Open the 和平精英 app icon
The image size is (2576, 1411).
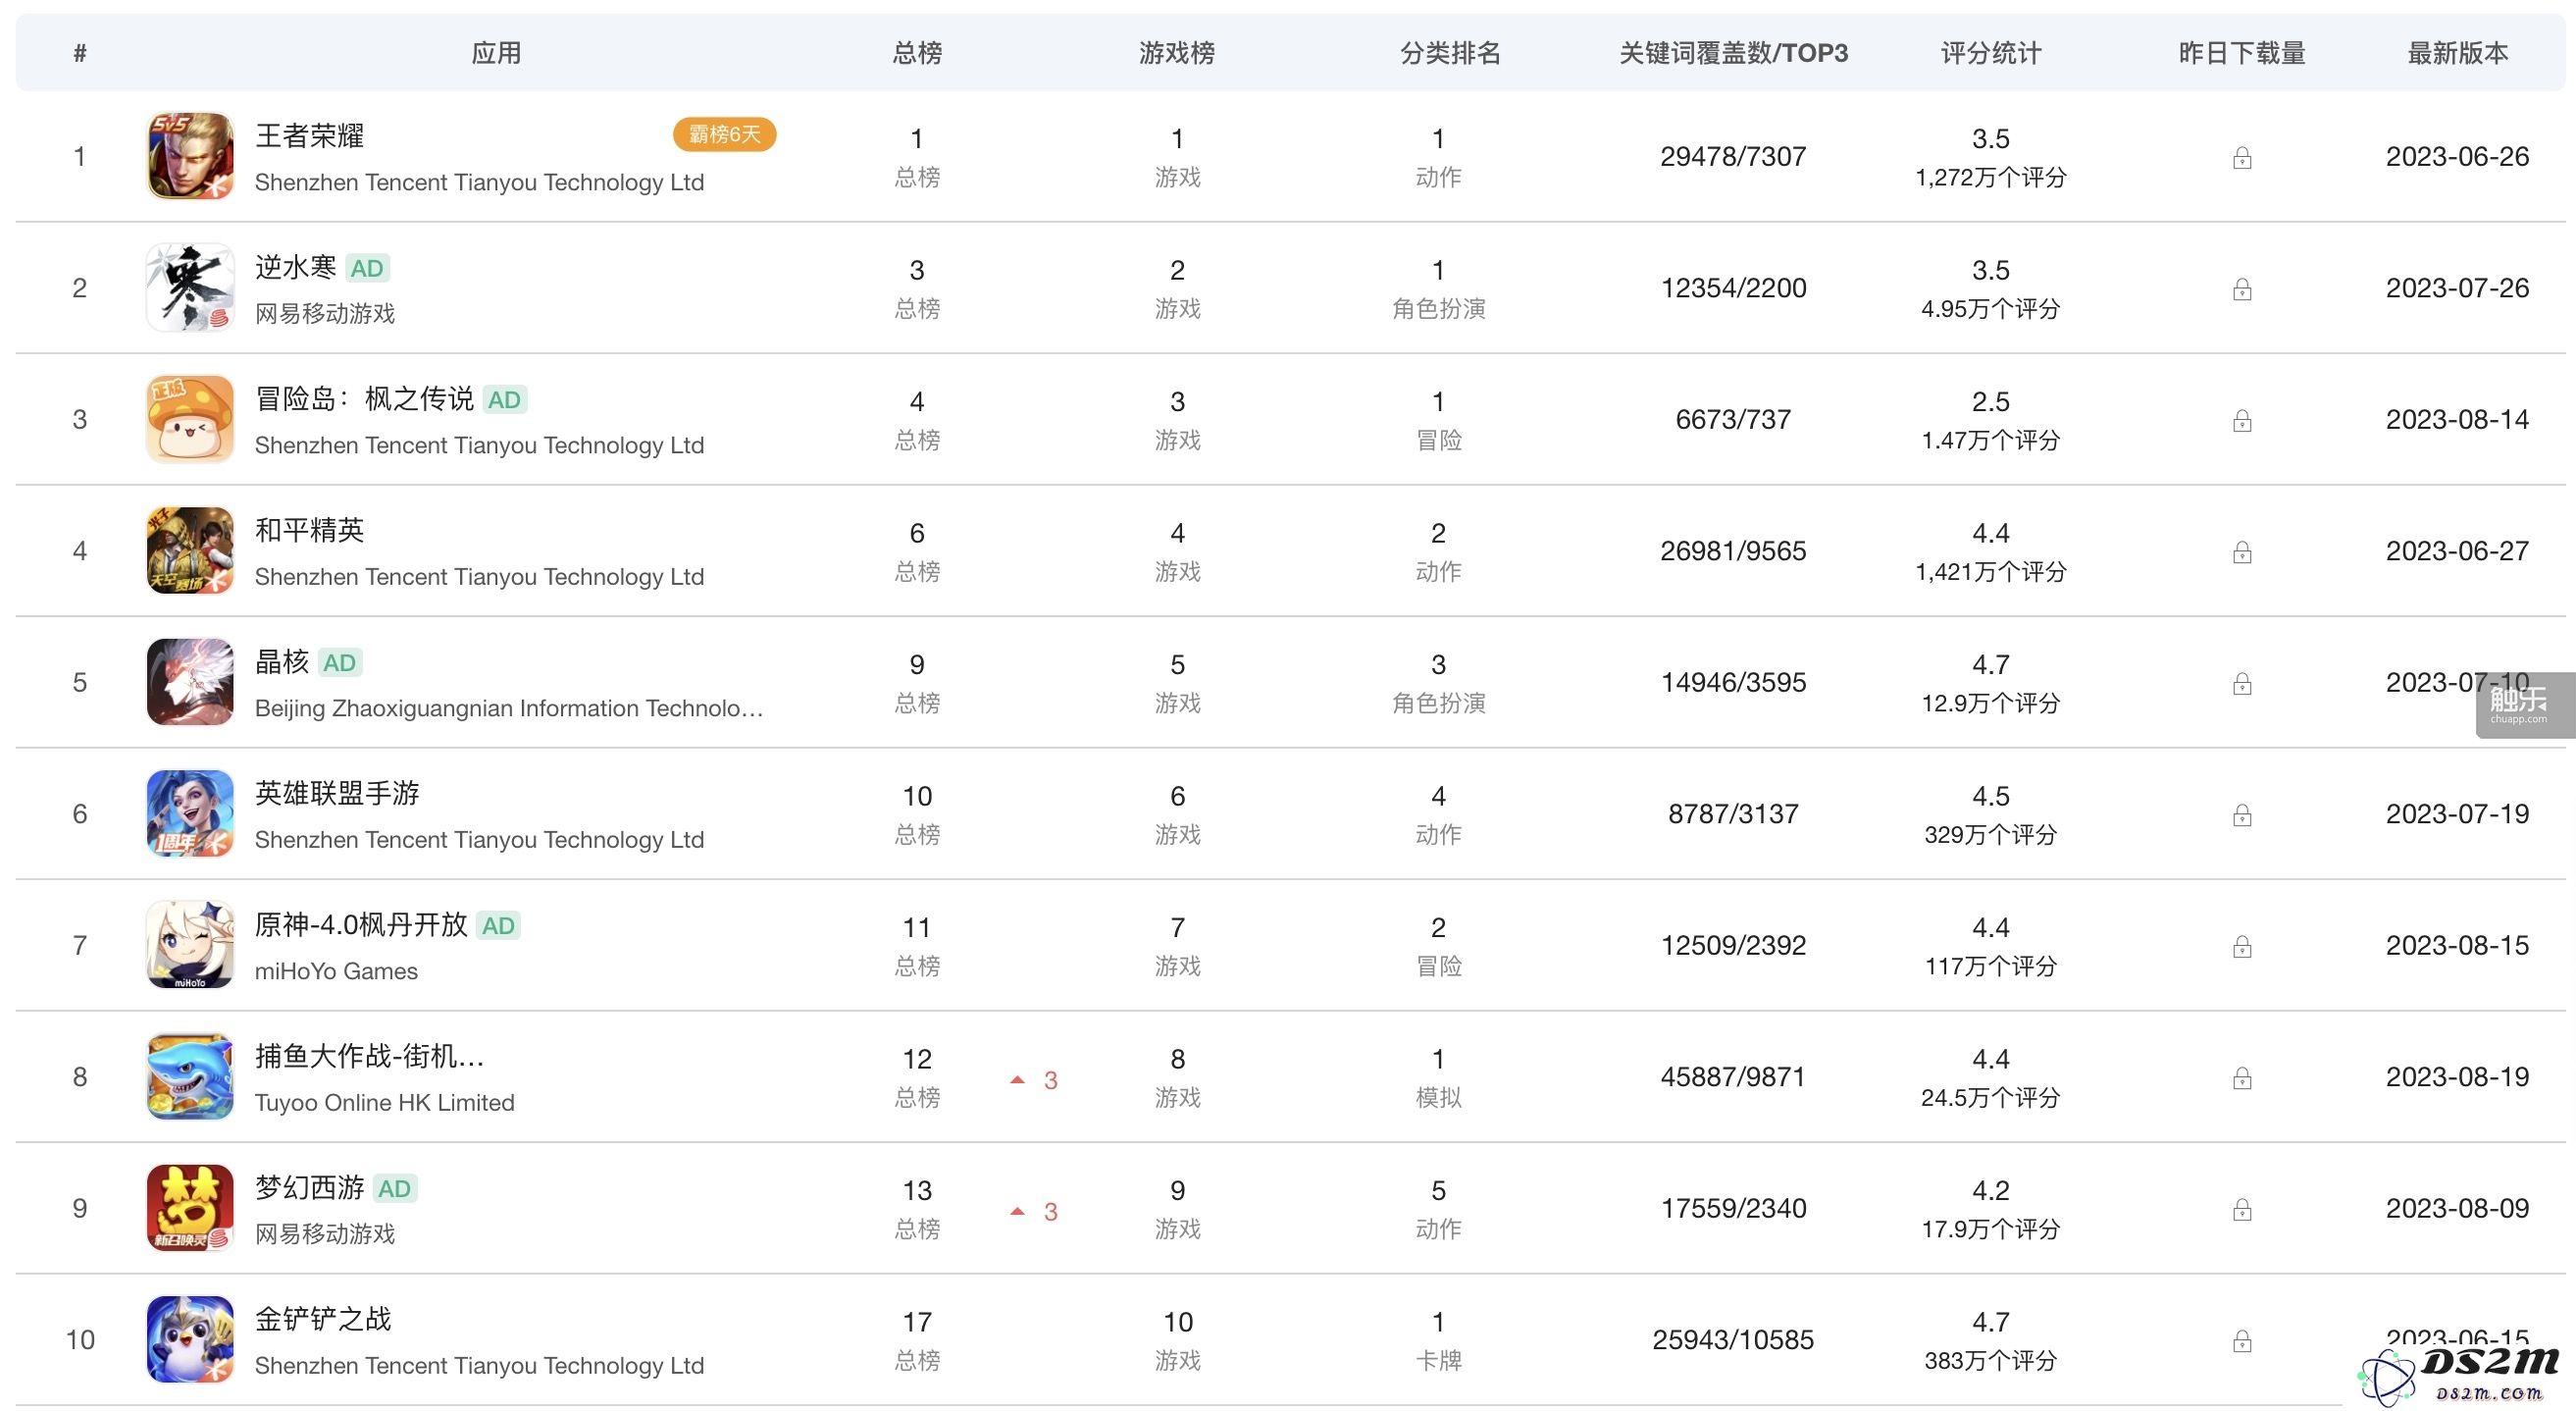pos(190,551)
